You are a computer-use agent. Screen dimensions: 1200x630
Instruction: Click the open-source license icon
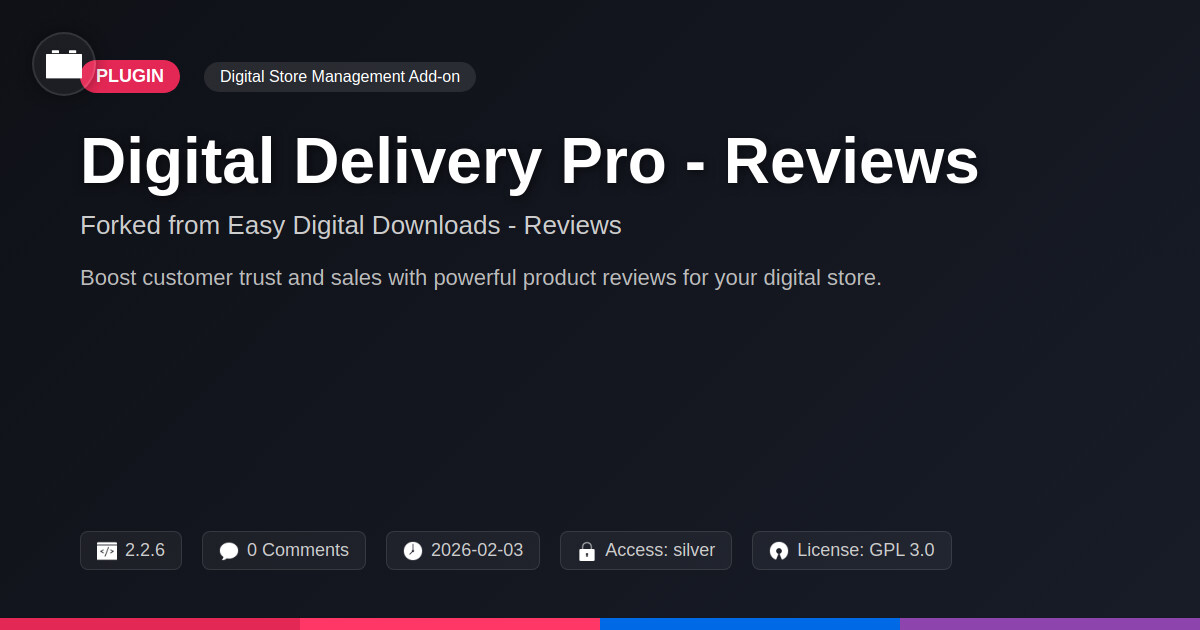pyautogui.click(x=779, y=551)
